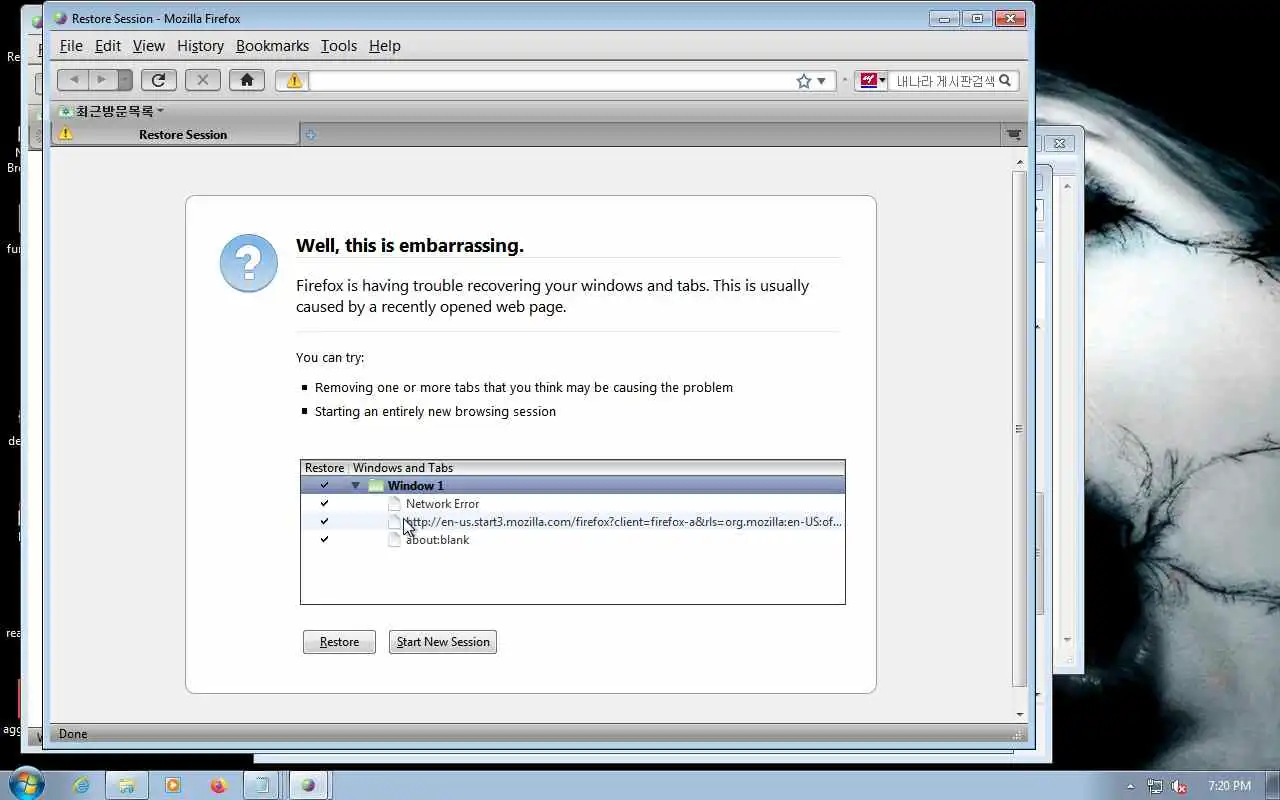Open the Windows Start menu

click(26, 784)
